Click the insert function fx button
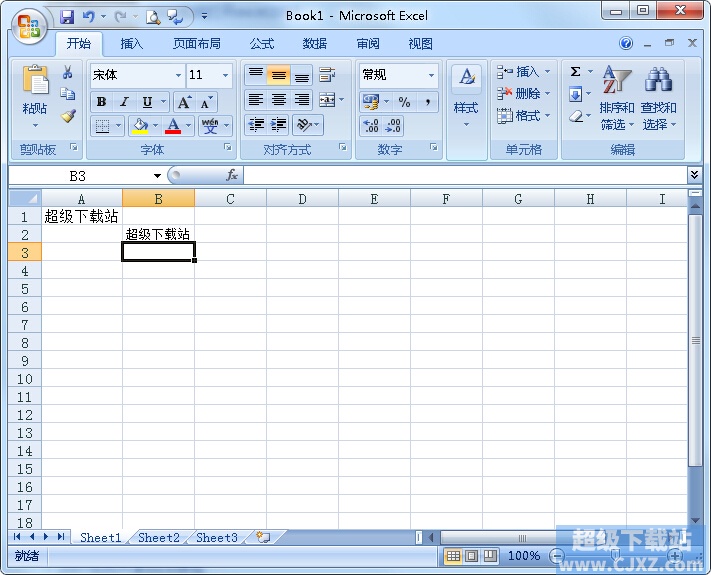 click(232, 175)
